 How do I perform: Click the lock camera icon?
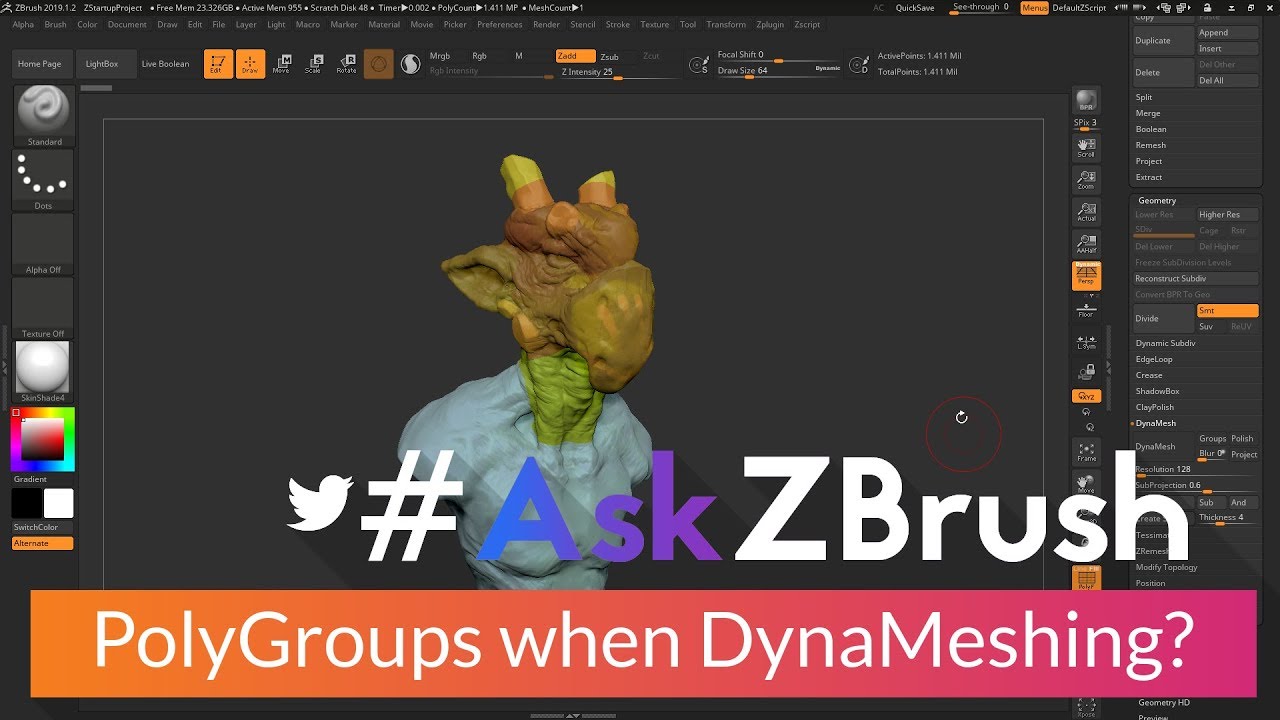(1086, 371)
